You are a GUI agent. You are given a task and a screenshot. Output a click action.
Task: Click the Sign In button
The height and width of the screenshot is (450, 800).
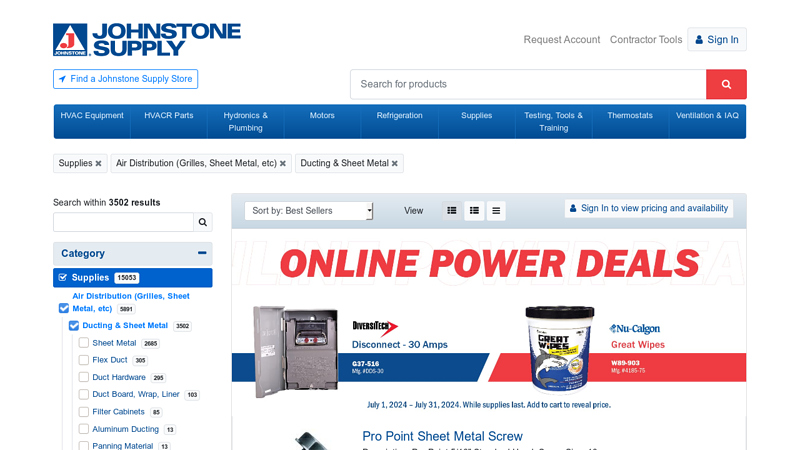point(717,39)
